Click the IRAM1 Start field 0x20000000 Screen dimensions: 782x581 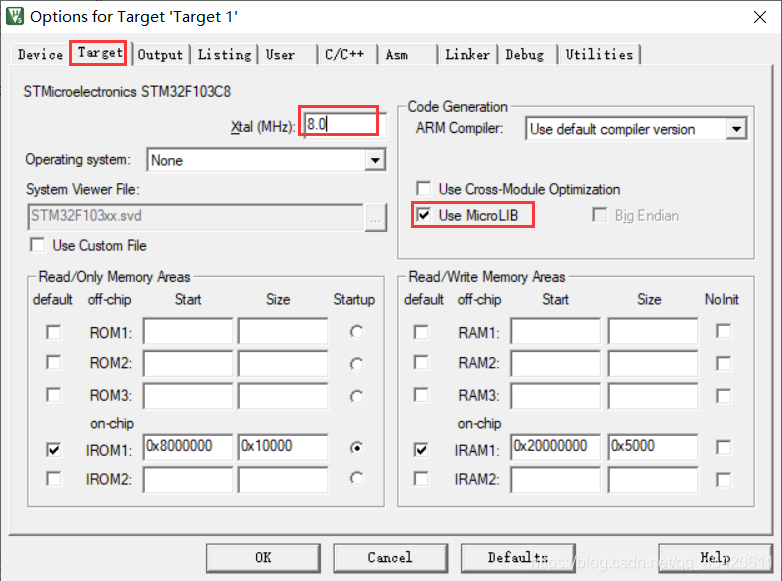[556, 447]
